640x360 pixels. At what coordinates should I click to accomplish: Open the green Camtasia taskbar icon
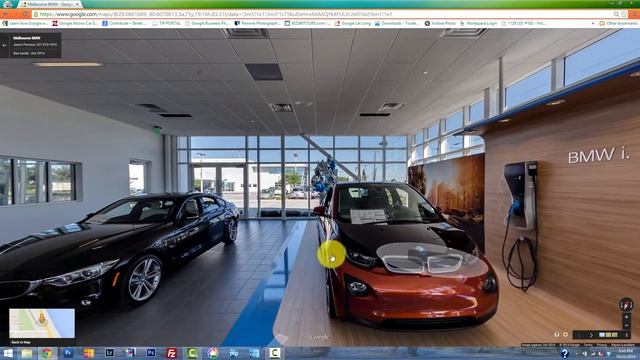coord(192,353)
